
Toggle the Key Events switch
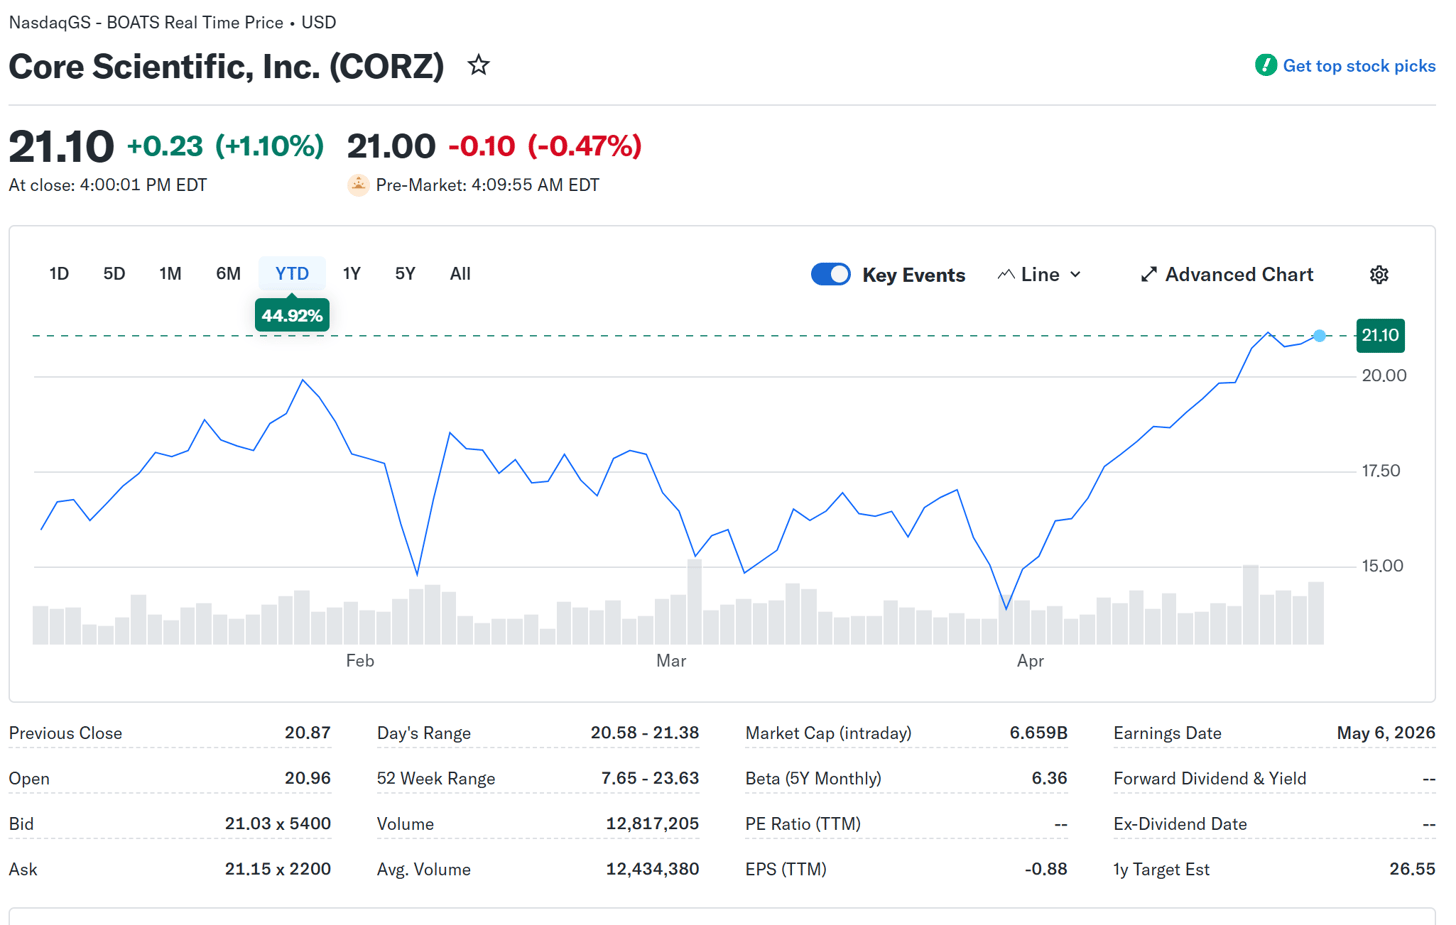[x=831, y=275]
